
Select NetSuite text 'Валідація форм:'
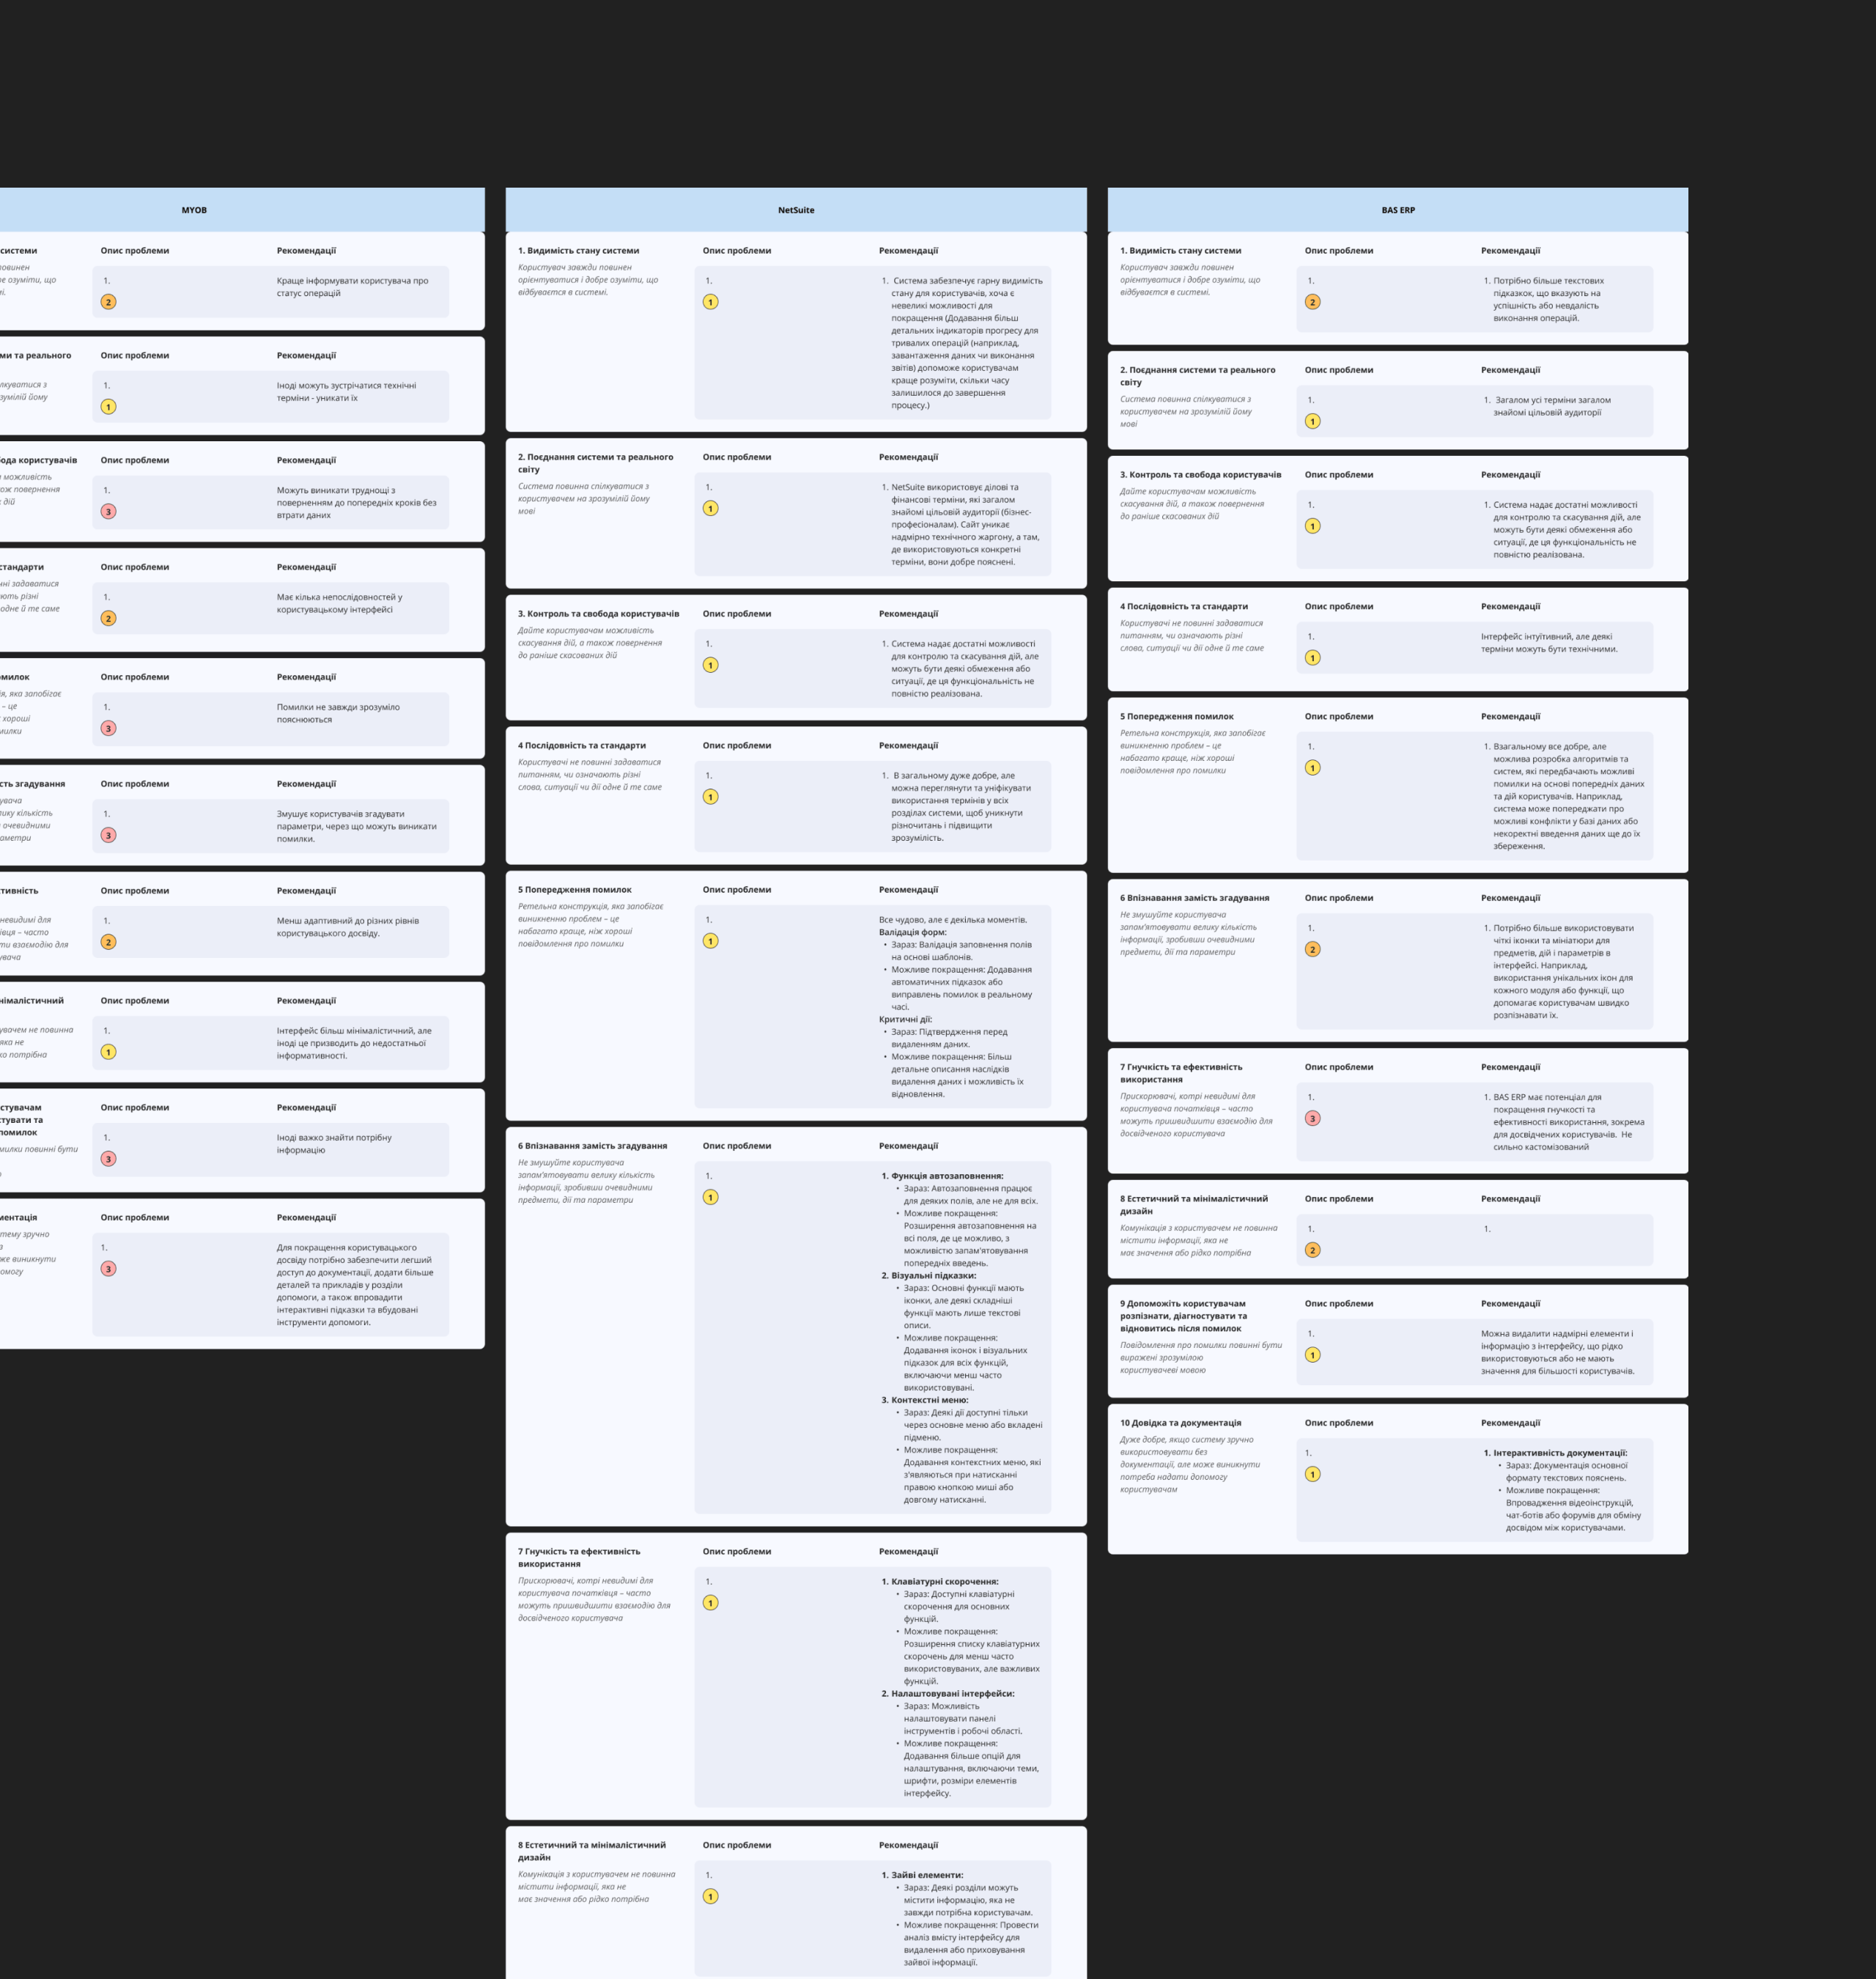912,933
